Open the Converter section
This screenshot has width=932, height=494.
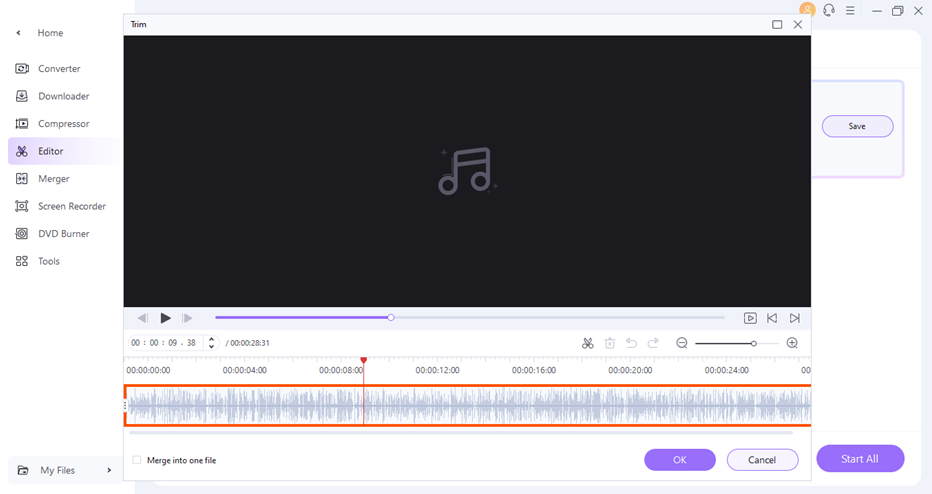point(59,69)
